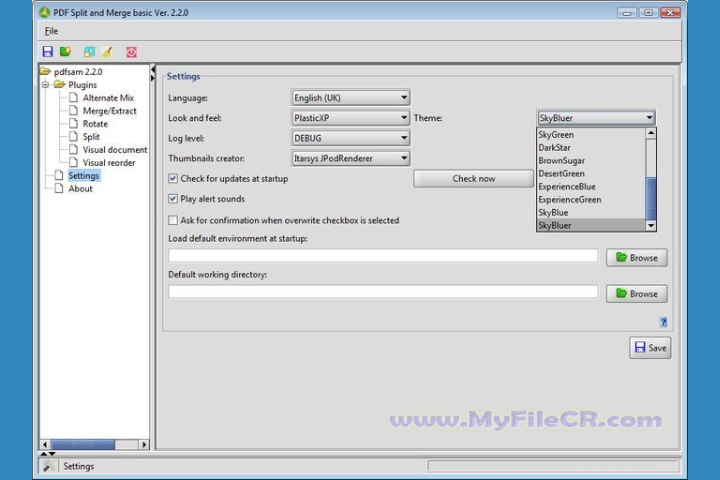
Task: Click the page icon beside About
Action: (59, 188)
